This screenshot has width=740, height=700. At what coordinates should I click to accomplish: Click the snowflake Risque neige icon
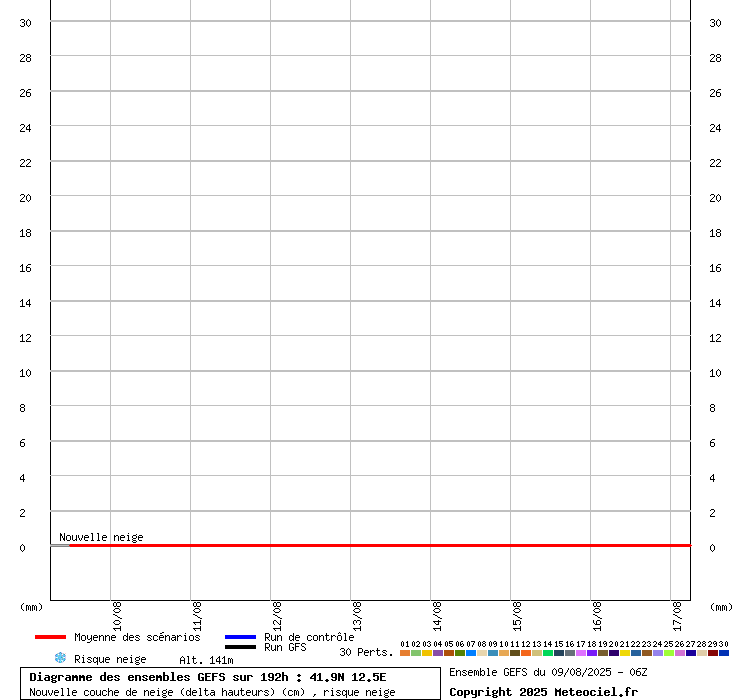pyautogui.click(x=60, y=658)
